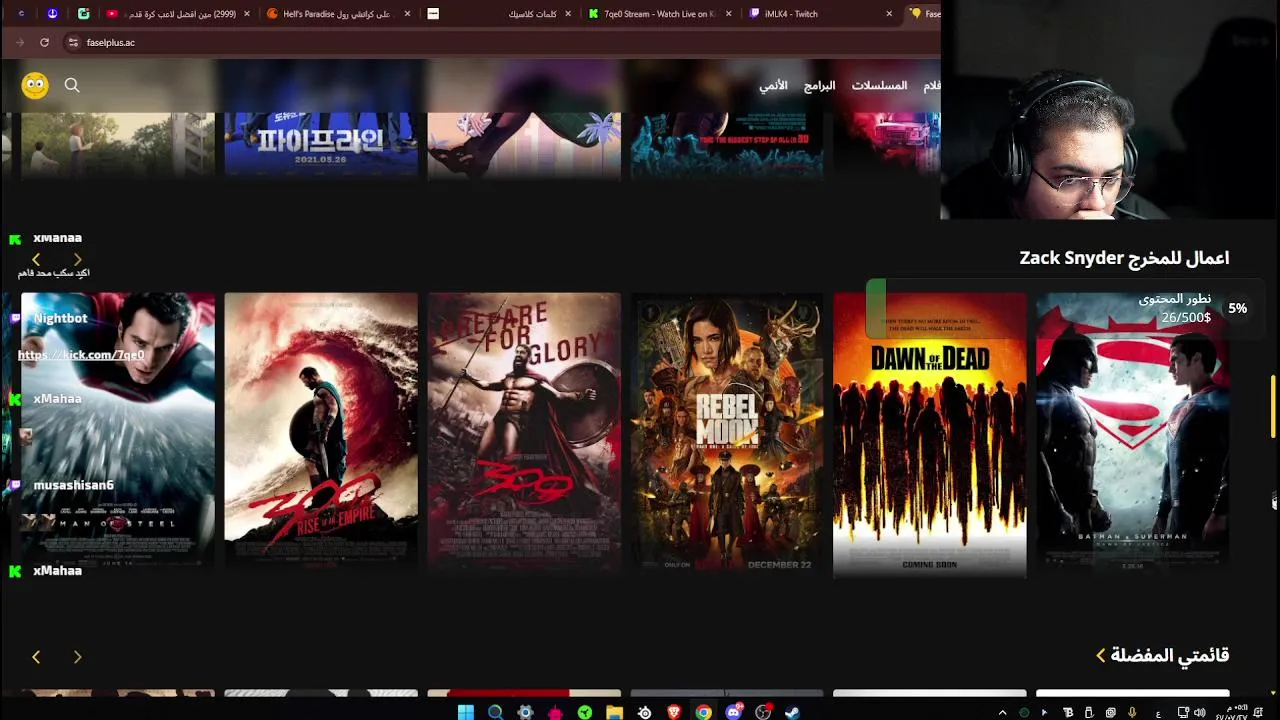Open Brave browser from the taskbar
The height and width of the screenshot is (720, 1280).
pyautogui.click(x=674, y=712)
